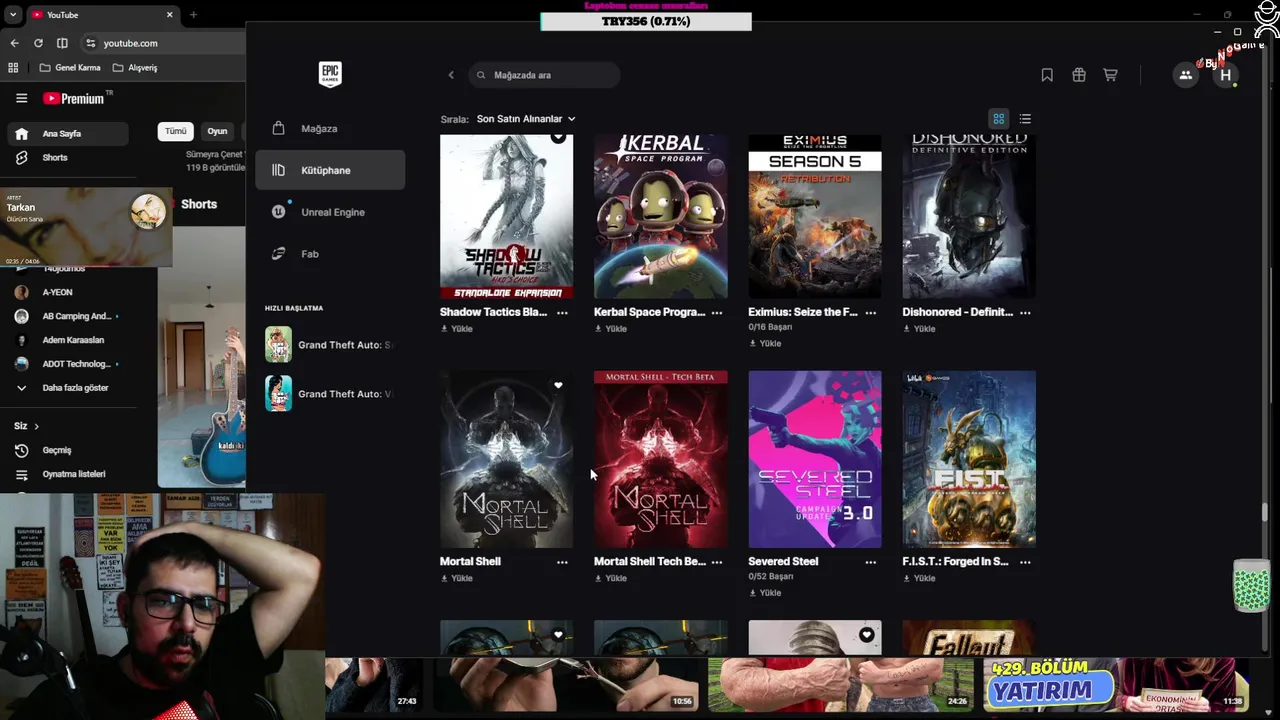The width and height of the screenshot is (1280, 720).
Task: Install Eximius via Yükle
Action: [x=764, y=343]
